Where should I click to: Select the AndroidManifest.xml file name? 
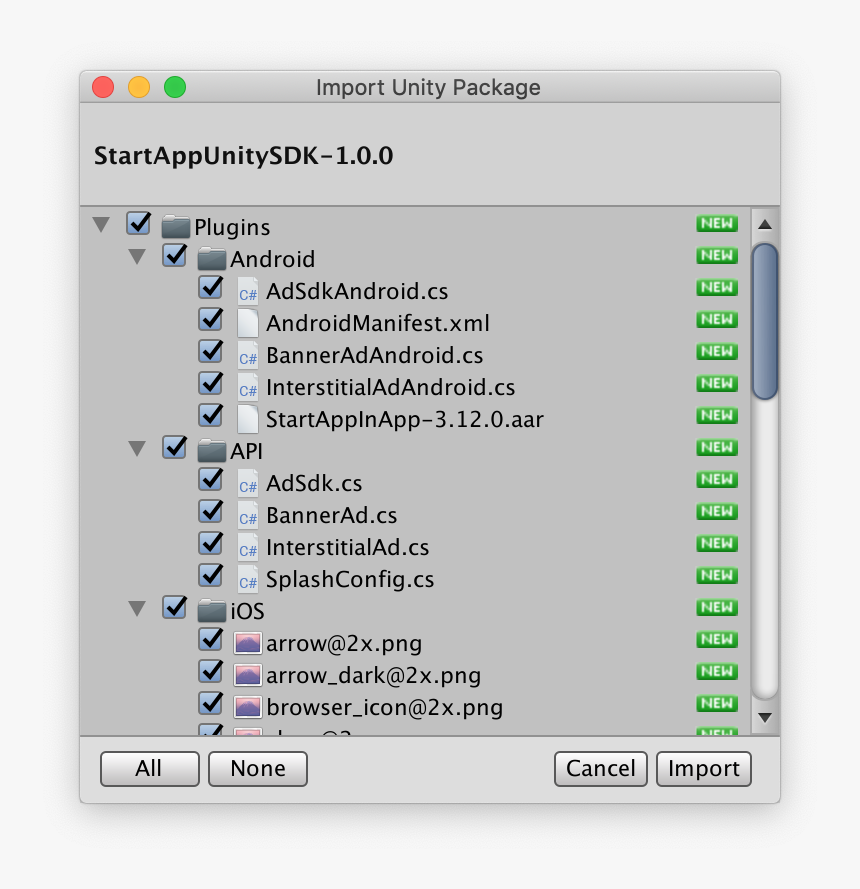coord(378,323)
